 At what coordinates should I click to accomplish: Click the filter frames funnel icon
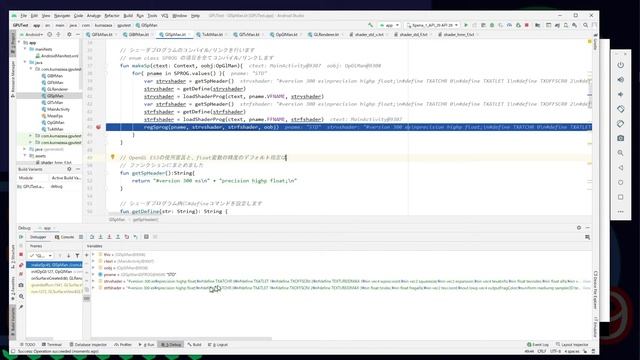pos(77,256)
